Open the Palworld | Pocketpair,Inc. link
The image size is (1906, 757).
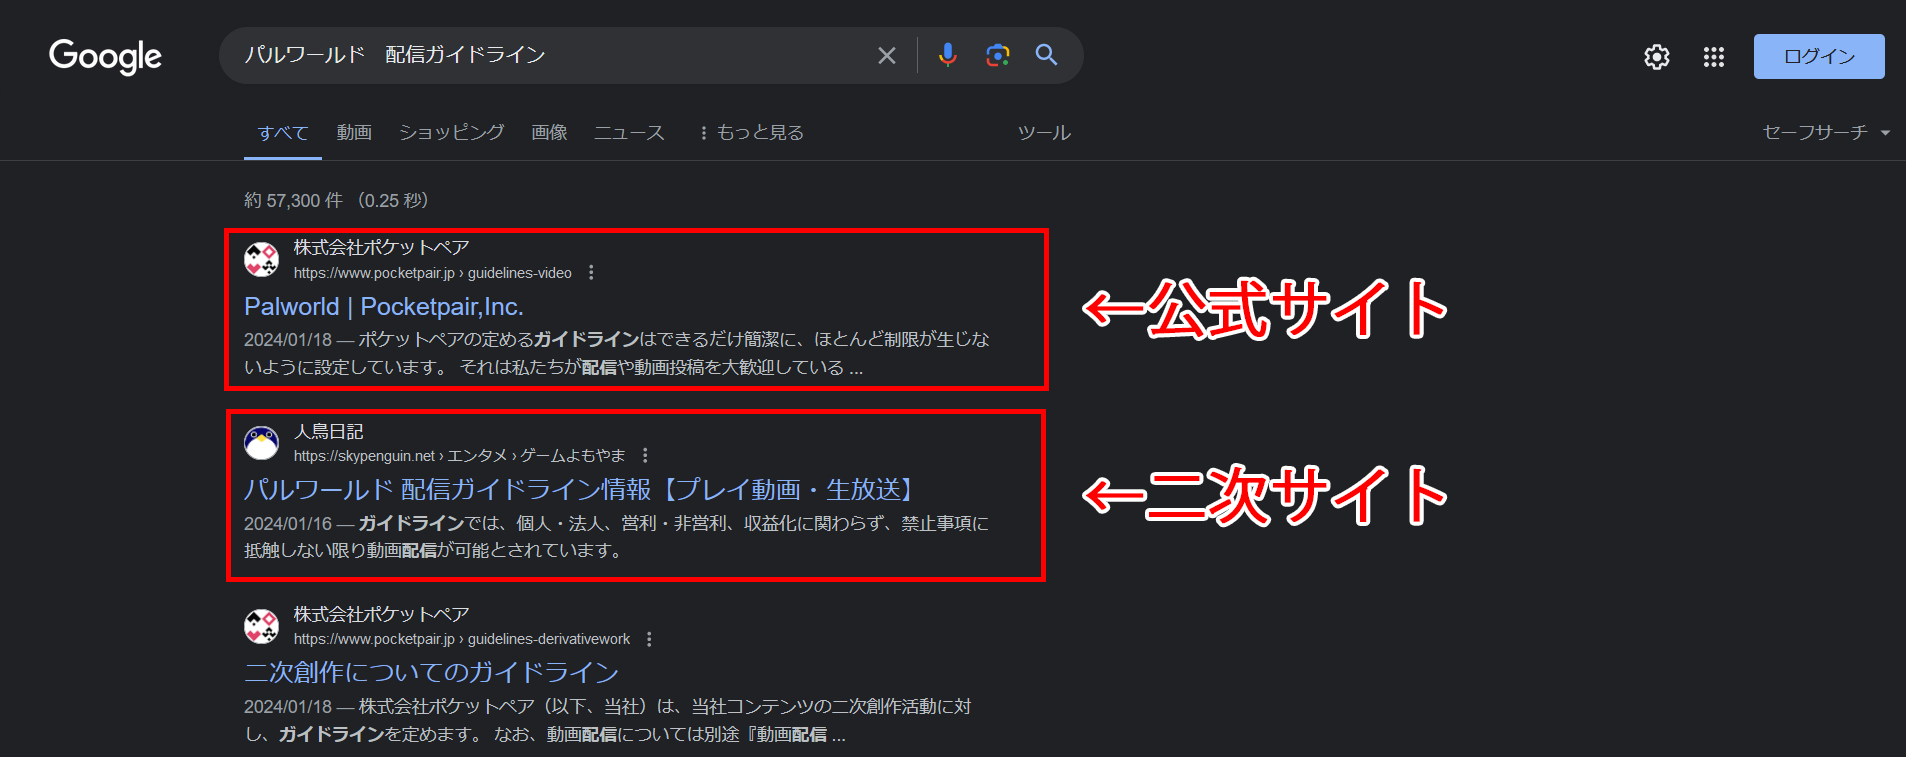[384, 306]
